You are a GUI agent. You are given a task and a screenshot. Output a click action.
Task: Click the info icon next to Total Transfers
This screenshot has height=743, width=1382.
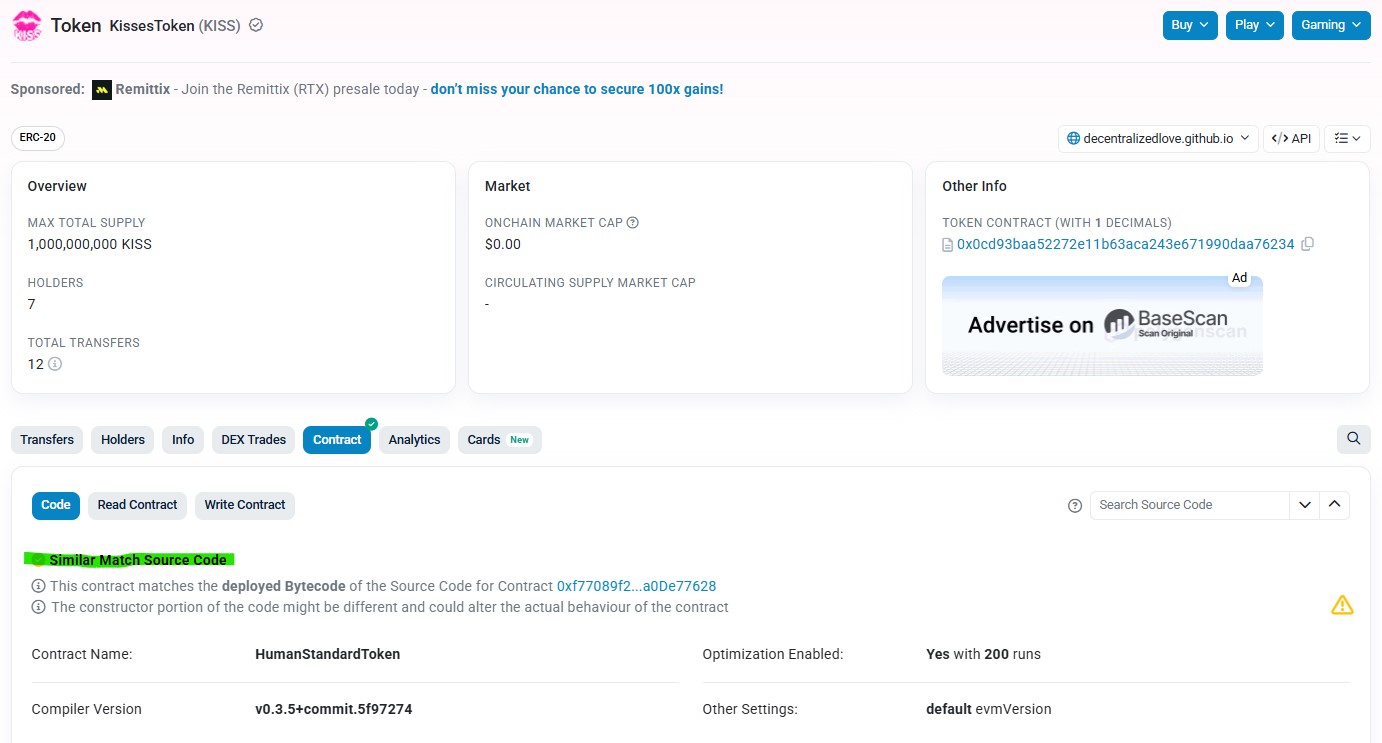pyautogui.click(x=55, y=364)
